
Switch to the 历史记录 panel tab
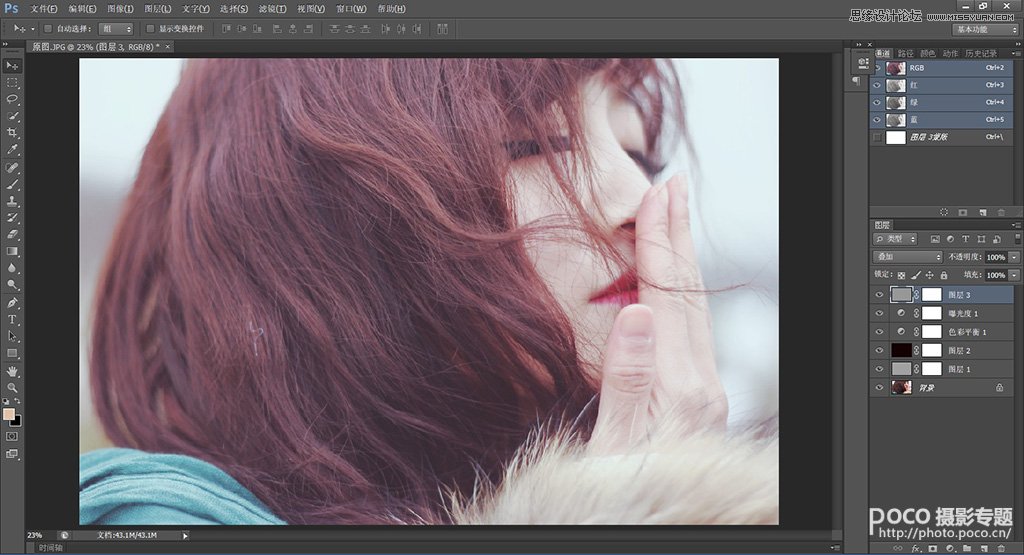click(983, 53)
